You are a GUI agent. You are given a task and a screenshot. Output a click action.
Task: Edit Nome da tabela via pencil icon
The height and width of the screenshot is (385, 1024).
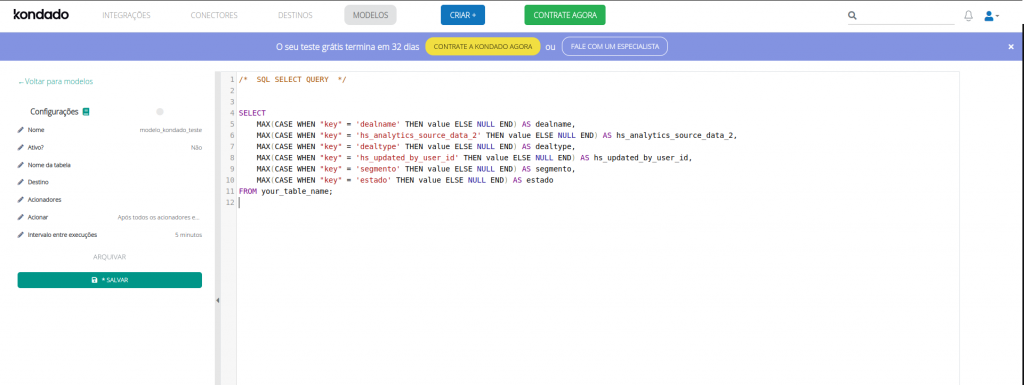point(21,165)
